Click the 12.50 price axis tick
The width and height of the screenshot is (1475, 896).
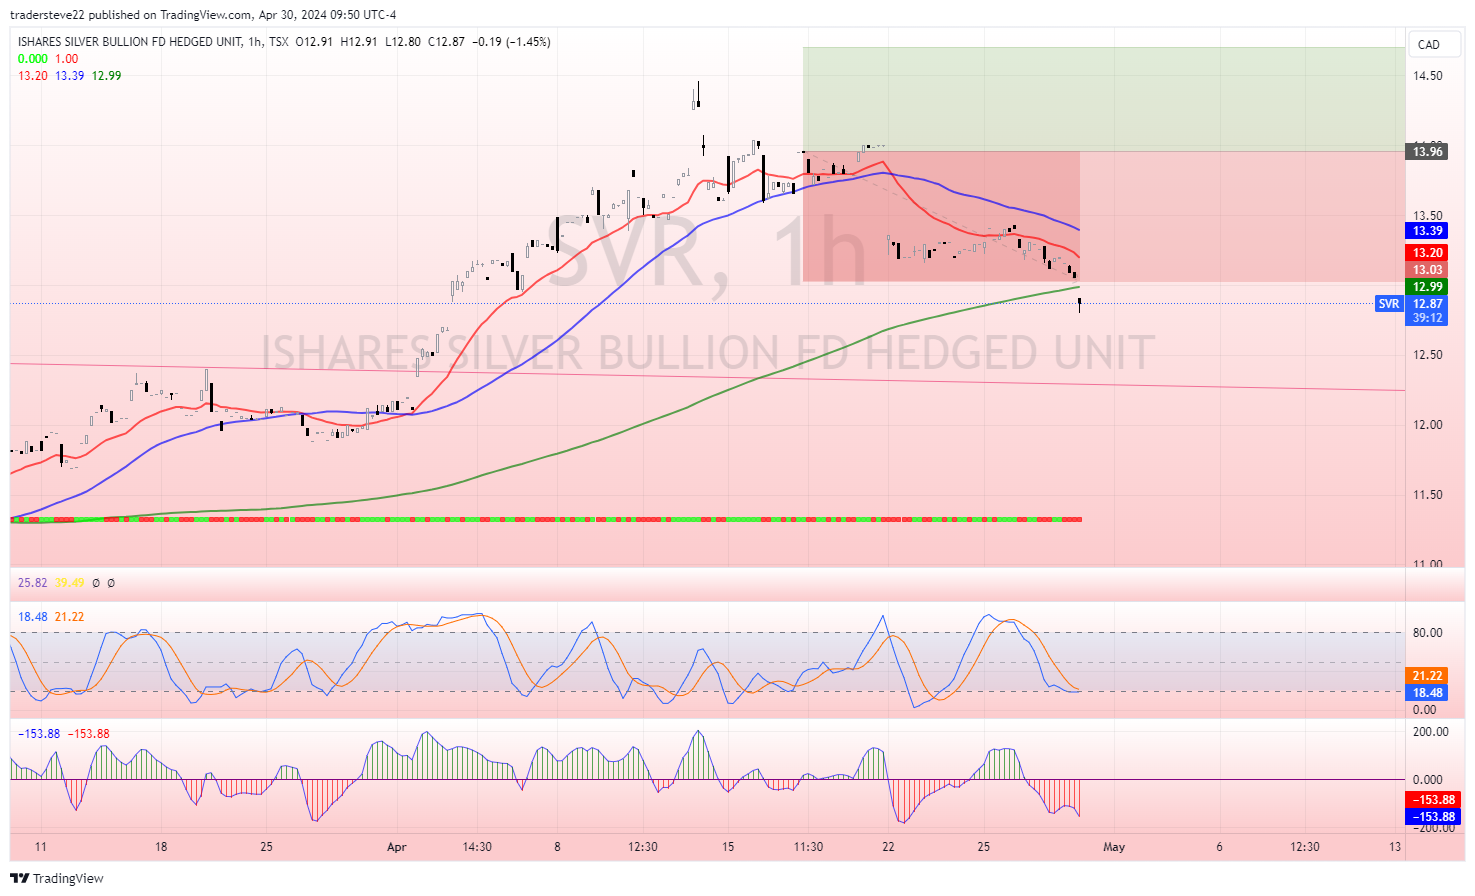(x=1427, y=355)
